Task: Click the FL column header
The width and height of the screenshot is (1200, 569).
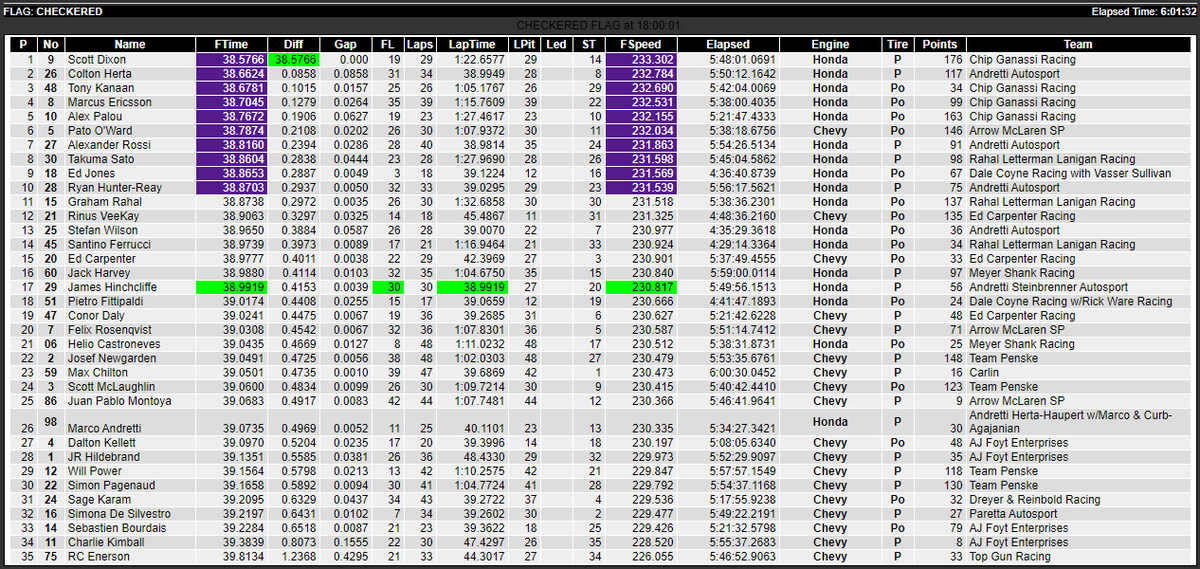Action: tap(388, 45)
